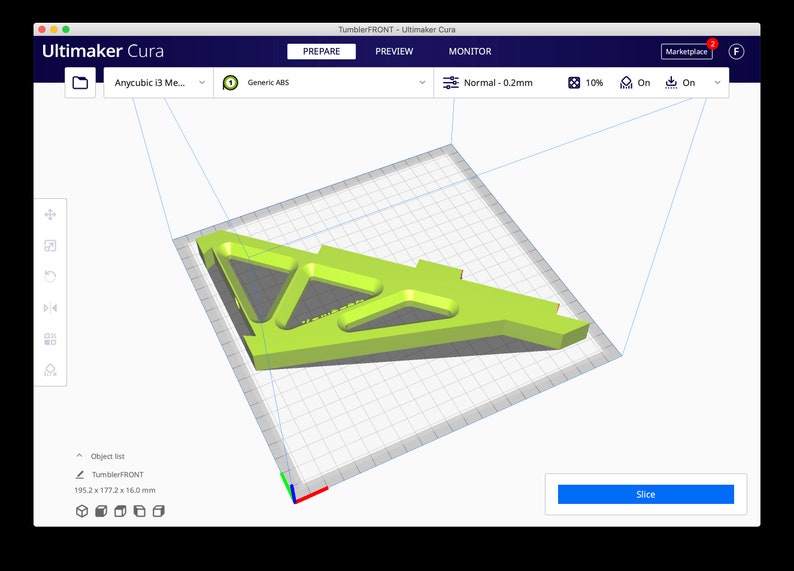Select the Scale tool
The width and height of the screenshot is (794, 571).
[x=50, y=246]
